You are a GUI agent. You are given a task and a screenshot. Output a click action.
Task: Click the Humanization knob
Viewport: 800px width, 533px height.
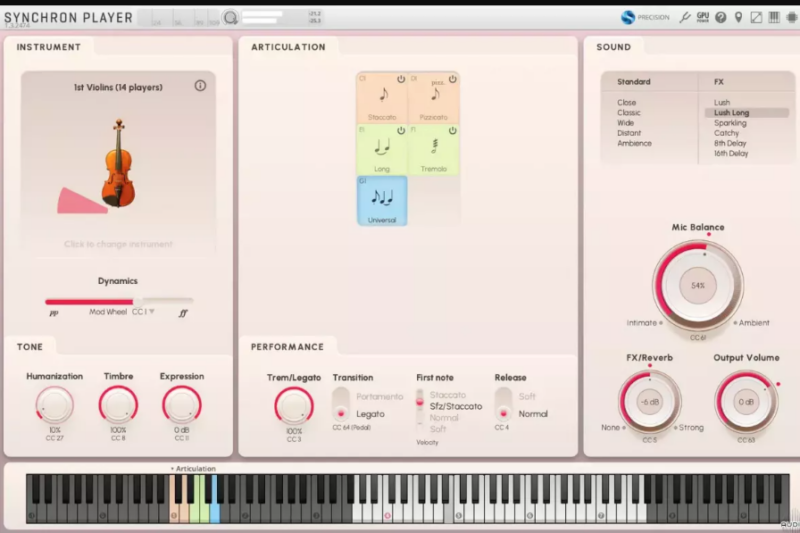click(x=55, y=404)
